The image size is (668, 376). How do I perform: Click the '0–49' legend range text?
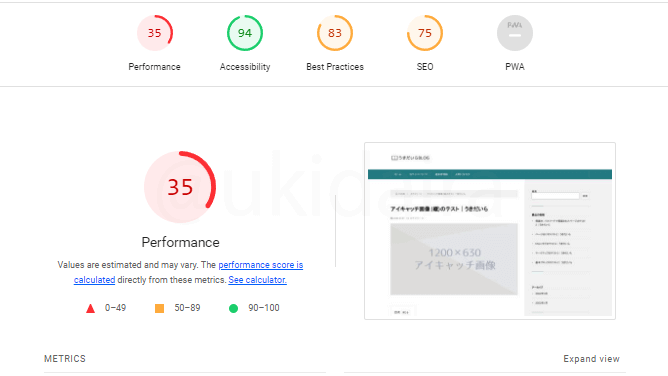(x=115, y=308)
